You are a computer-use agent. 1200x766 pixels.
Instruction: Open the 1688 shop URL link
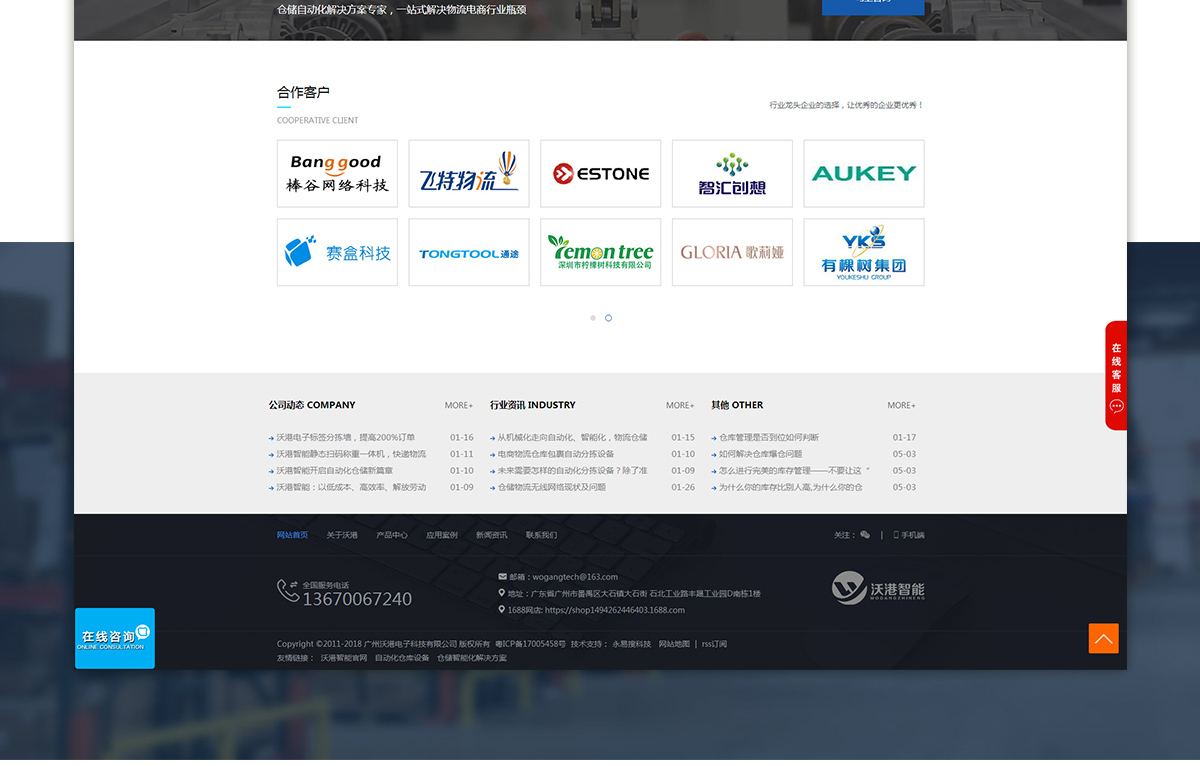615,610
